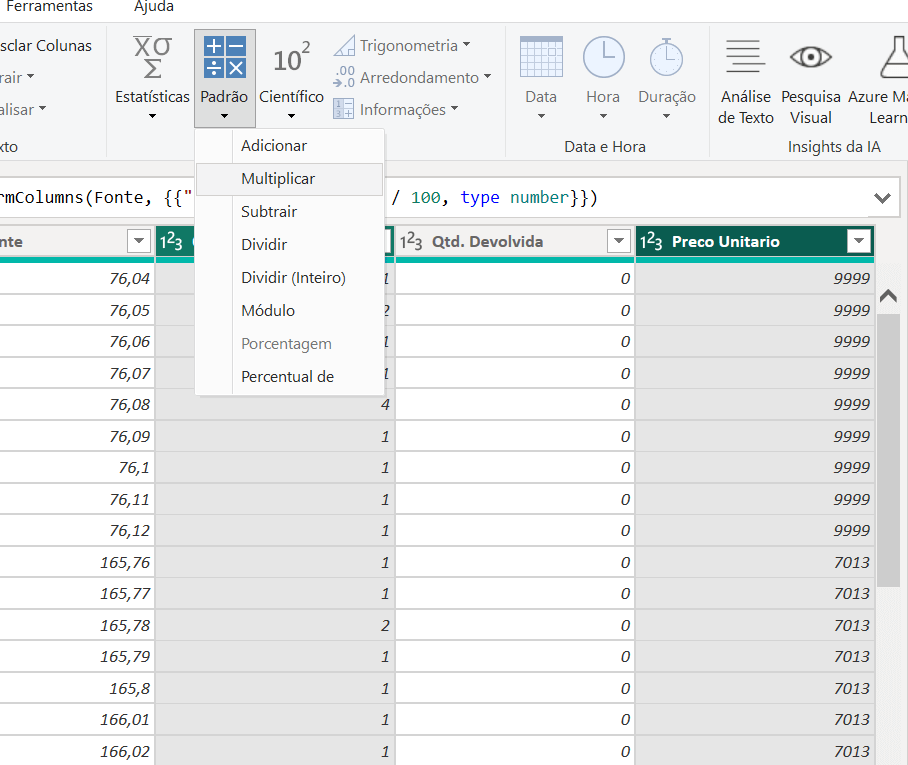This screenshot has height=765, width=908.
Task: Open the Ferramentas ribbon tab
Action: pos(49,7)
